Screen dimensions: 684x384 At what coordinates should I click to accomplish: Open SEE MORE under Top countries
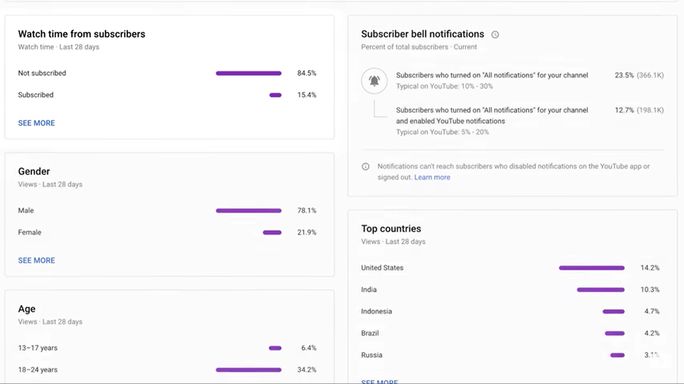click(x=380, y=381)
